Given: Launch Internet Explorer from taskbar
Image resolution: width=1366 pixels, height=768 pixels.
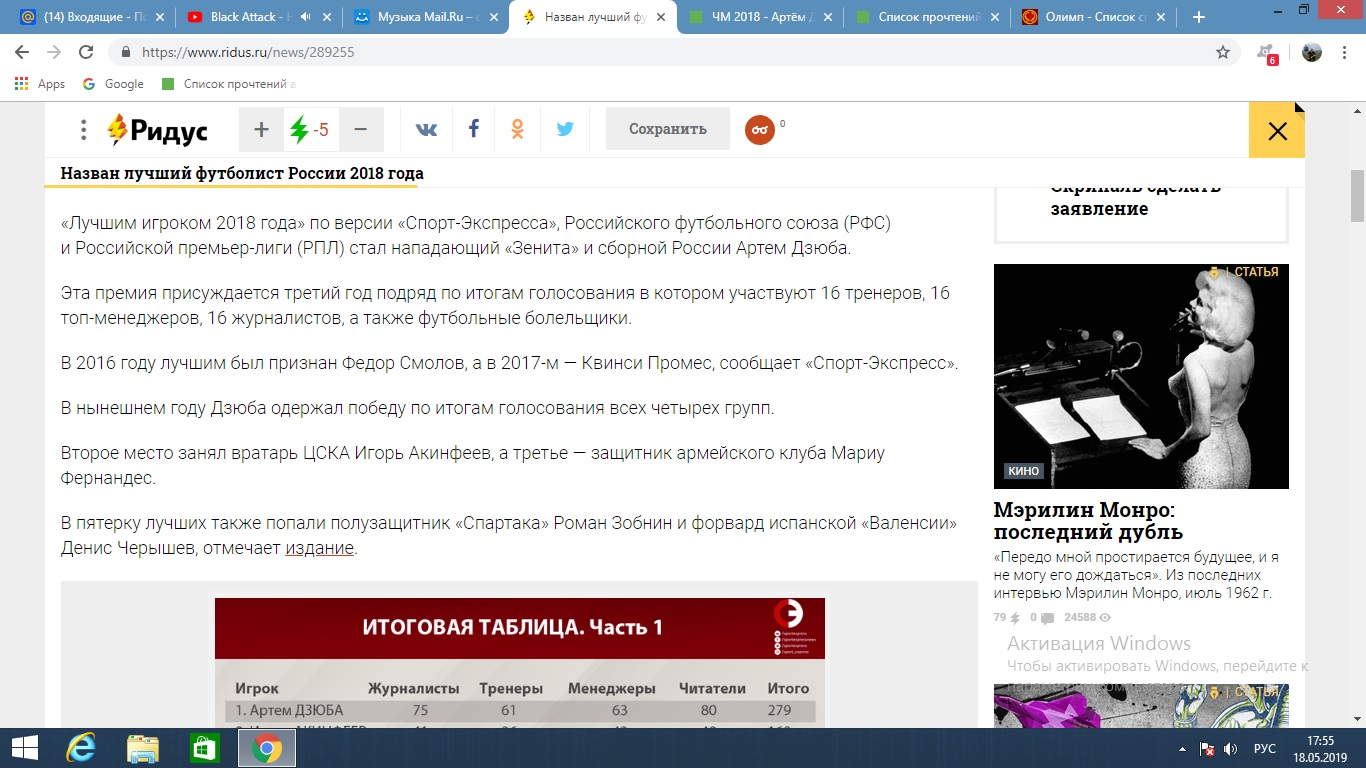Looking at the screenshot, I should coord(80,748).
